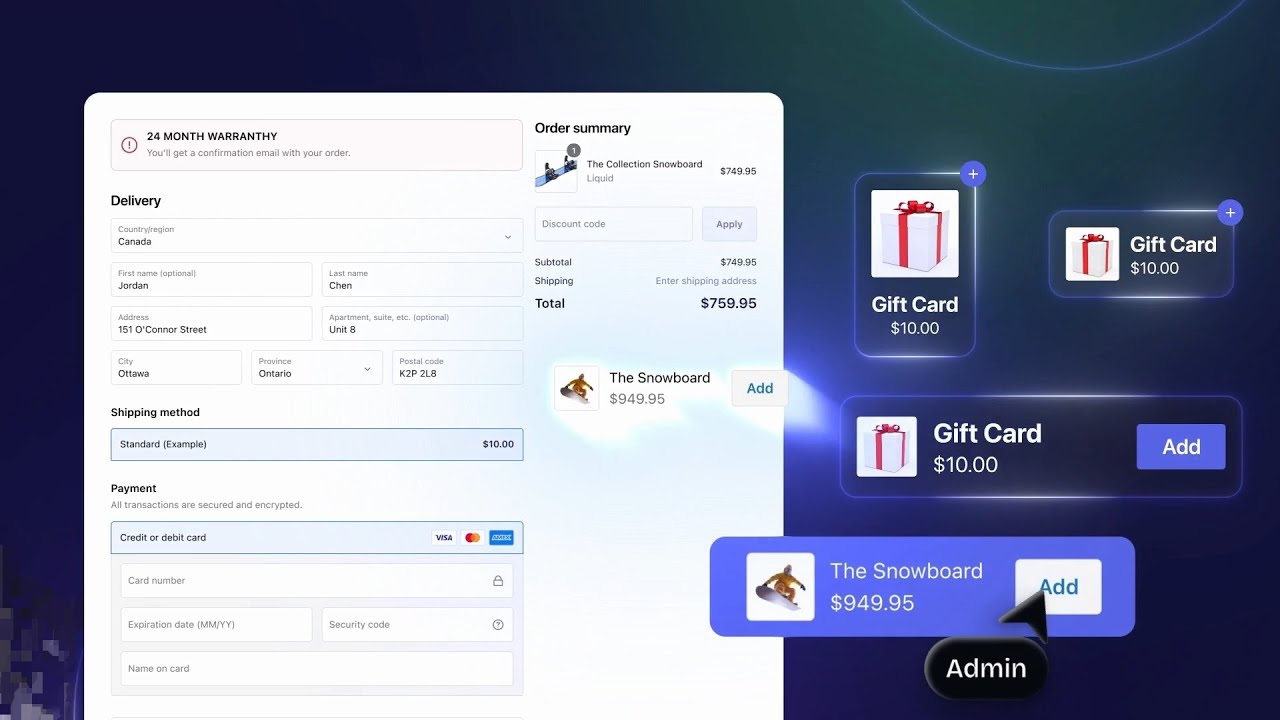Click gift box image on tall Gift Card card
Image resolution: width=1280 pixels, height=720 pixels.
click(915, 234)
